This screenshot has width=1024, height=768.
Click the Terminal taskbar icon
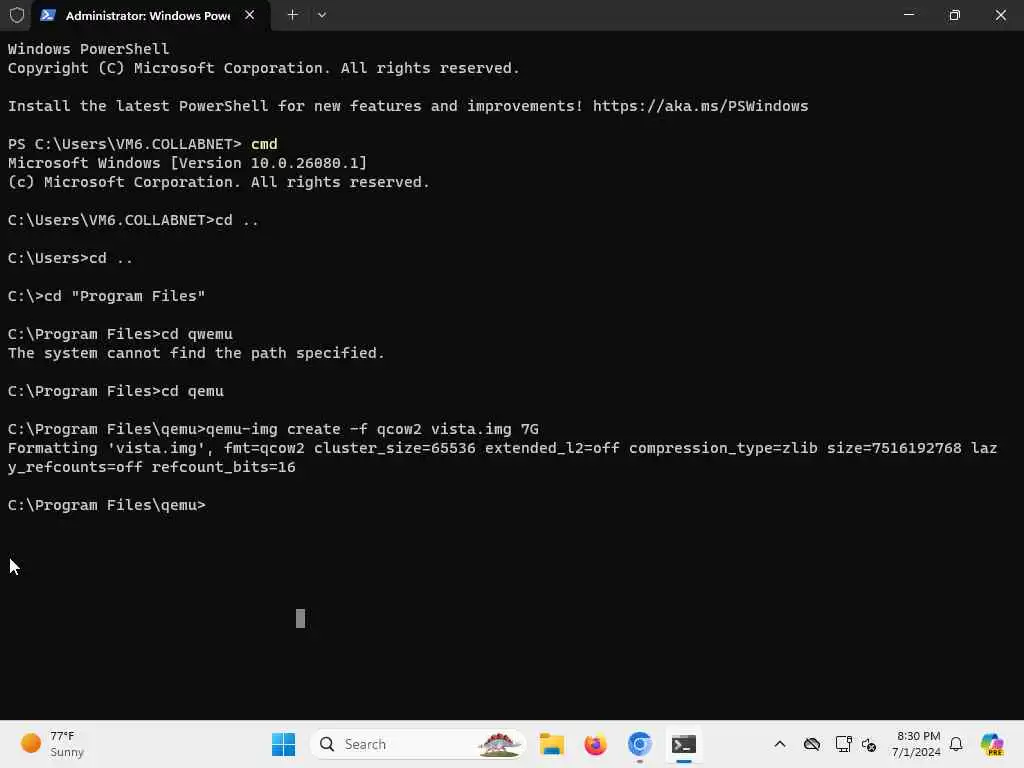(684, 744)
